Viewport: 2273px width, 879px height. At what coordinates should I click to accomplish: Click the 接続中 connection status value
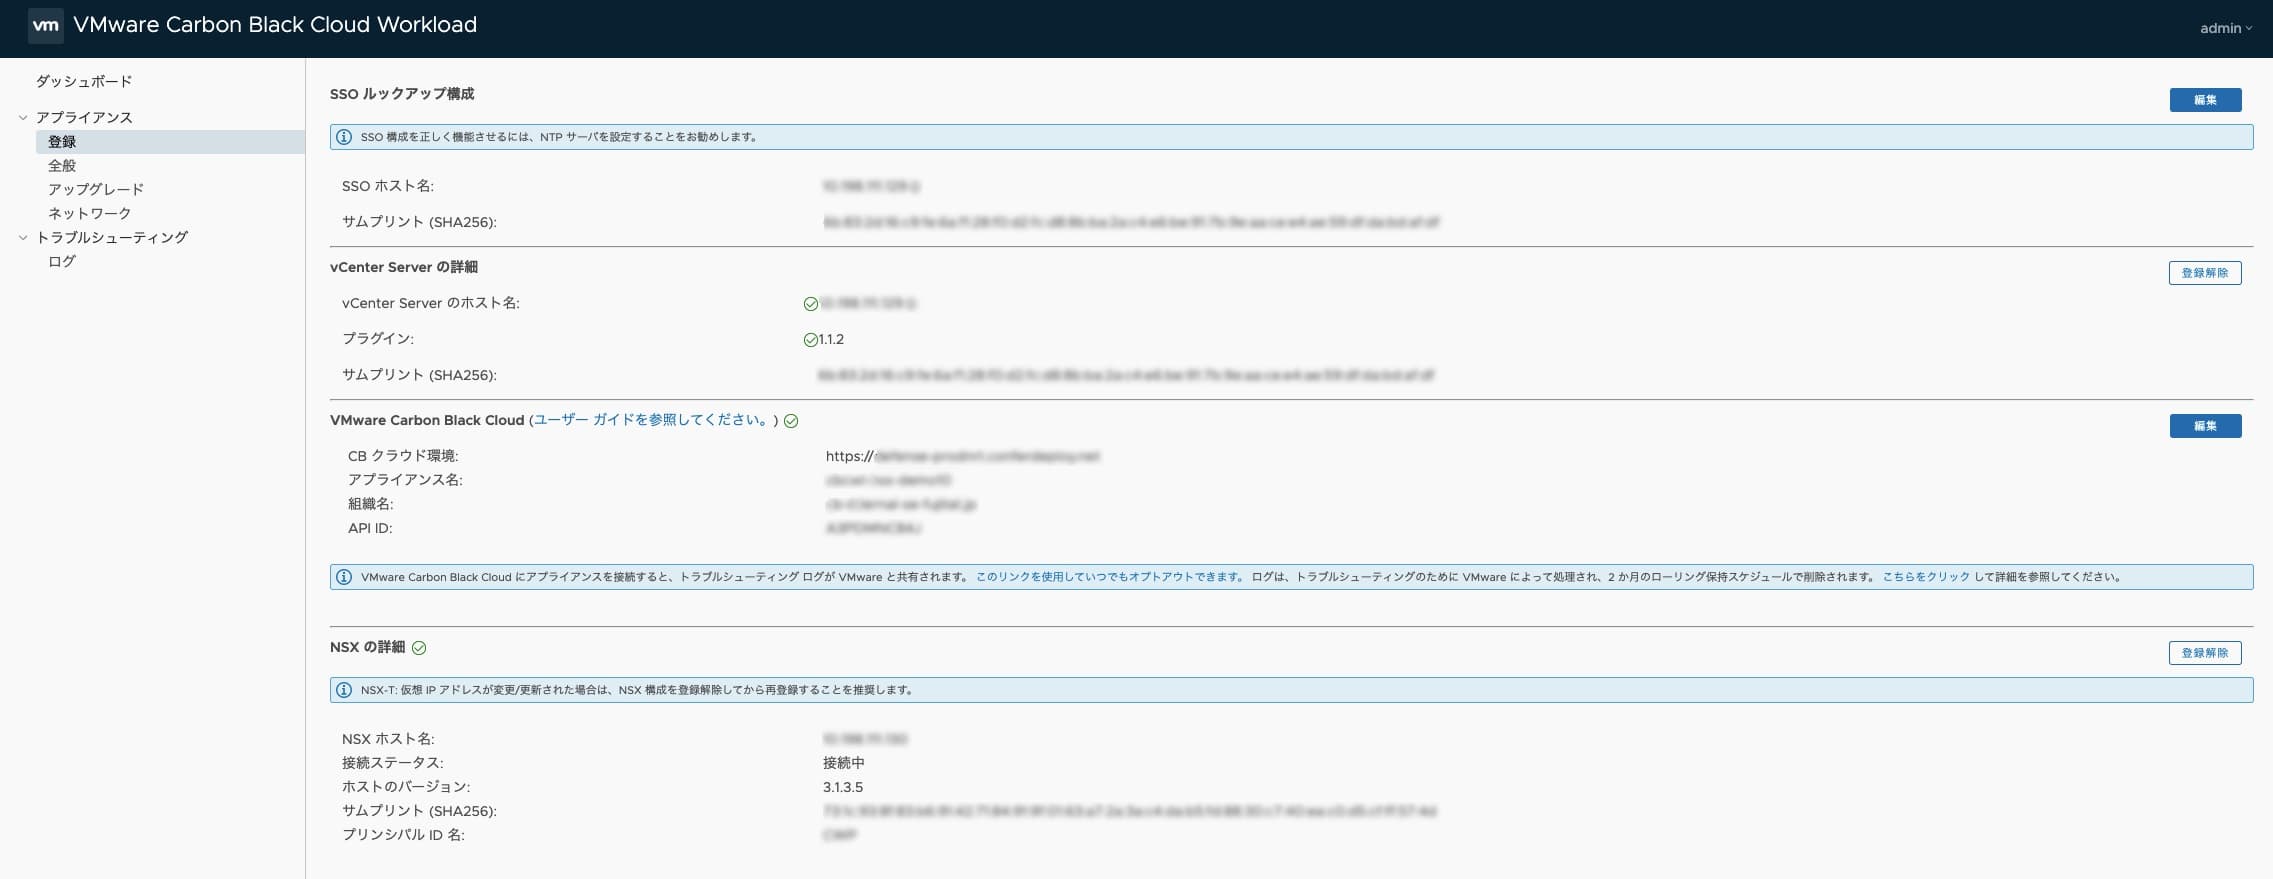[844, 763]
